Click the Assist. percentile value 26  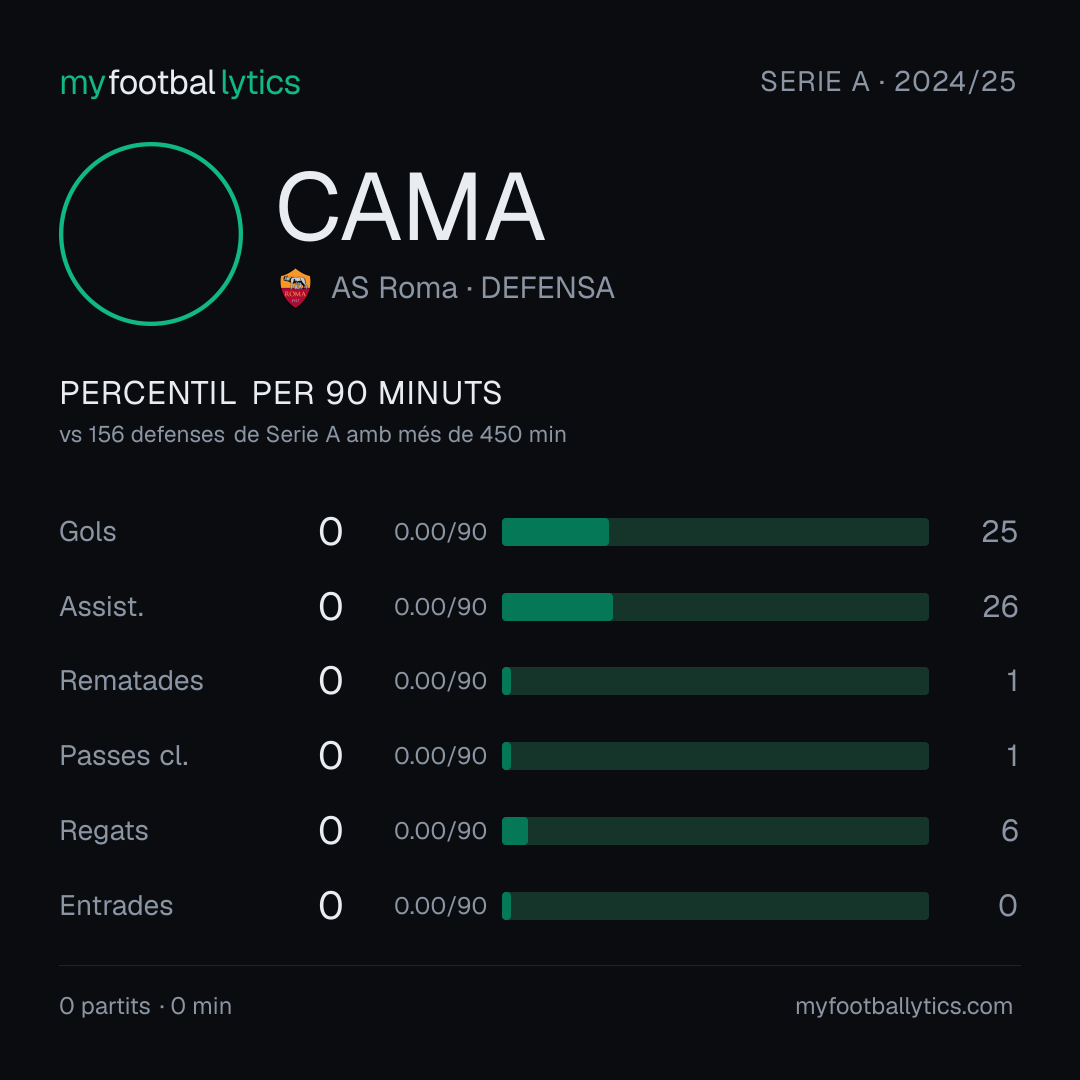[x=999, y=607]
